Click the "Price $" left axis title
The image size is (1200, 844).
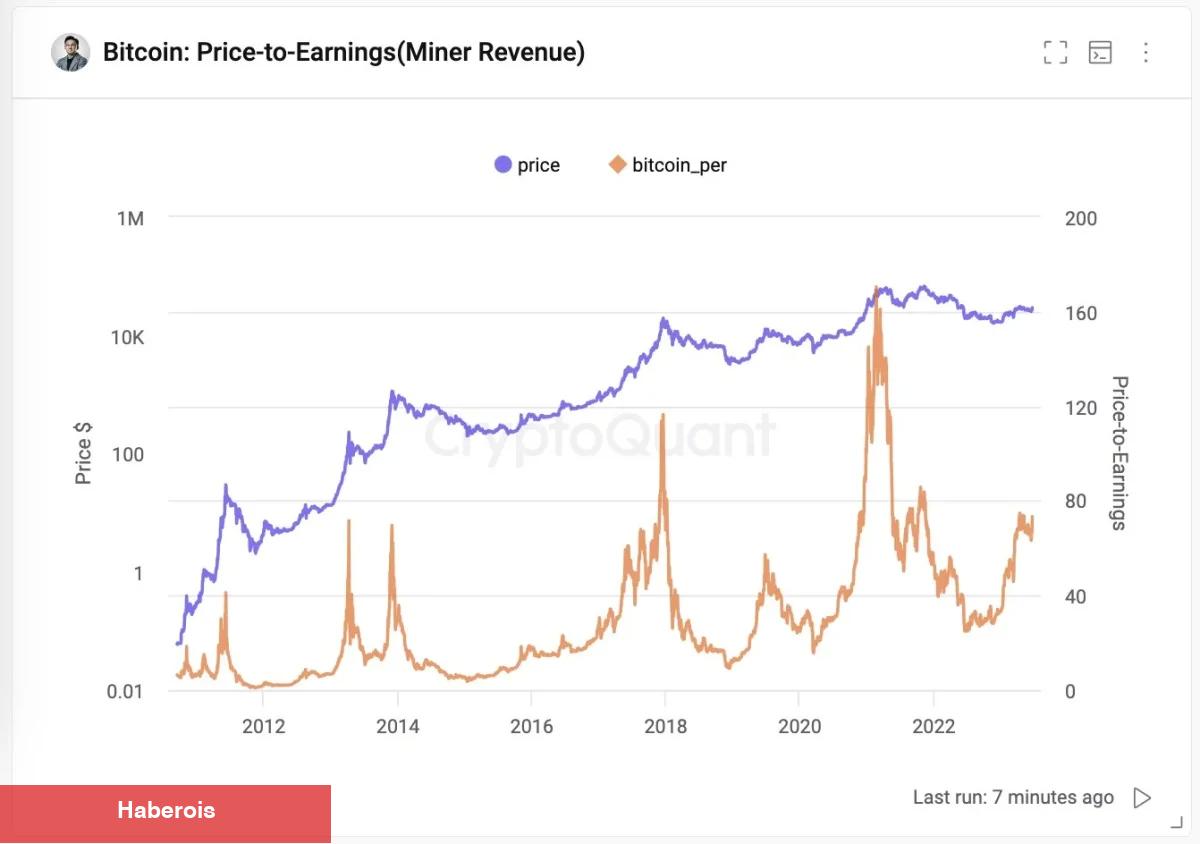[84, 453]
